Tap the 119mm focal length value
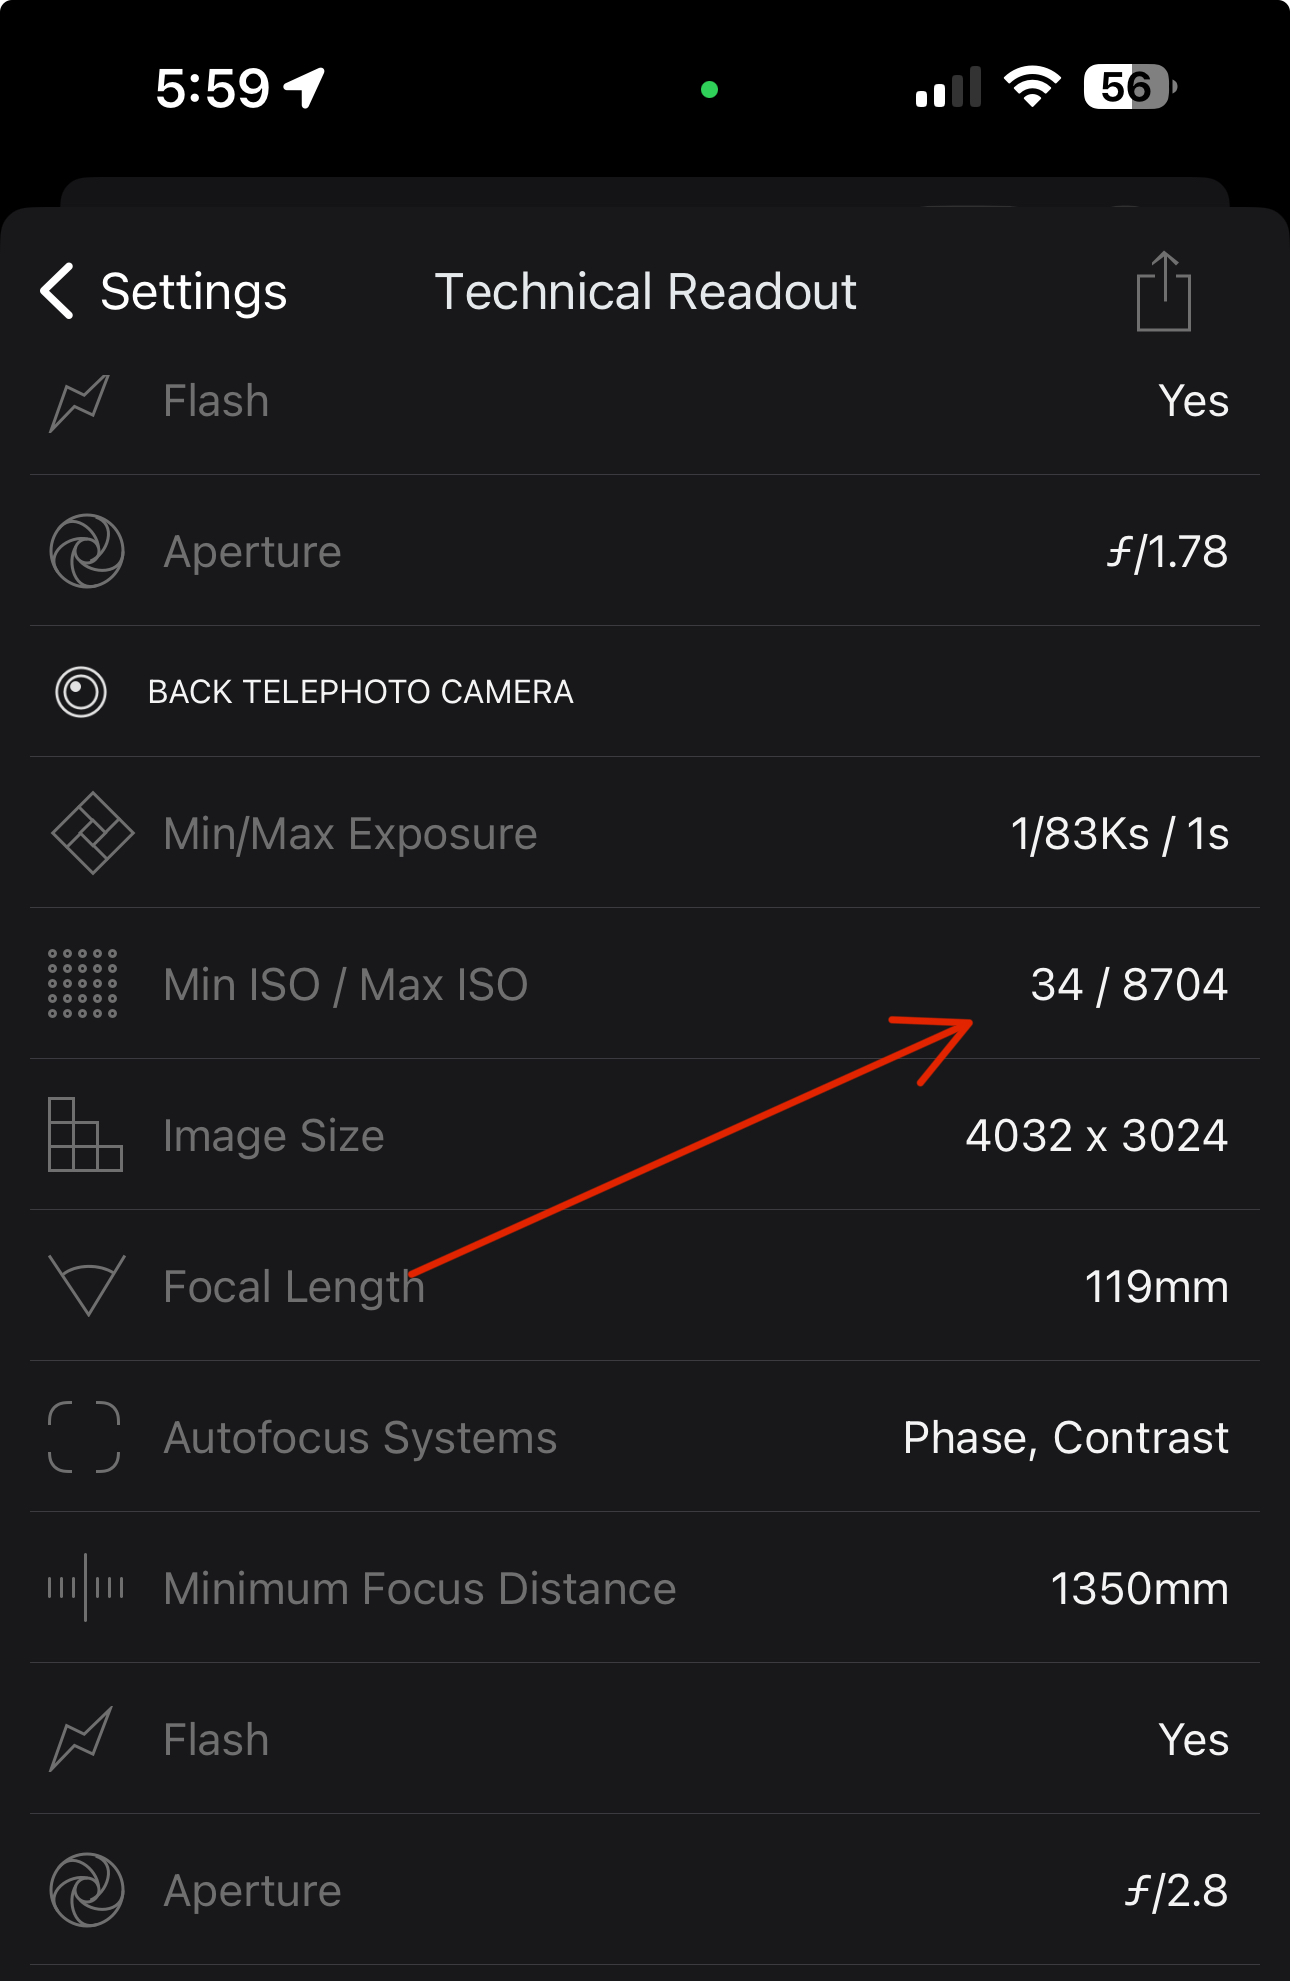This screenshot has height=1981, width=1290. [1156, 1287]
